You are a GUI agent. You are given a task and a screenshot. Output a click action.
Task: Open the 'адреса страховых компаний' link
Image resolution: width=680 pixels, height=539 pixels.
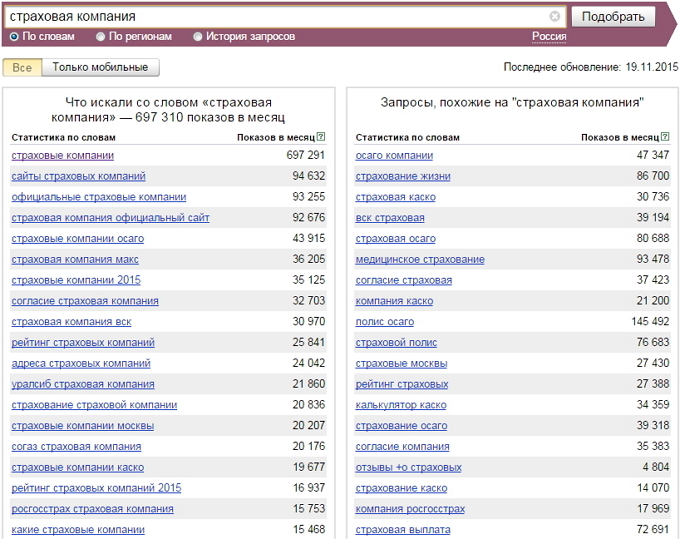tap(81, 363)
